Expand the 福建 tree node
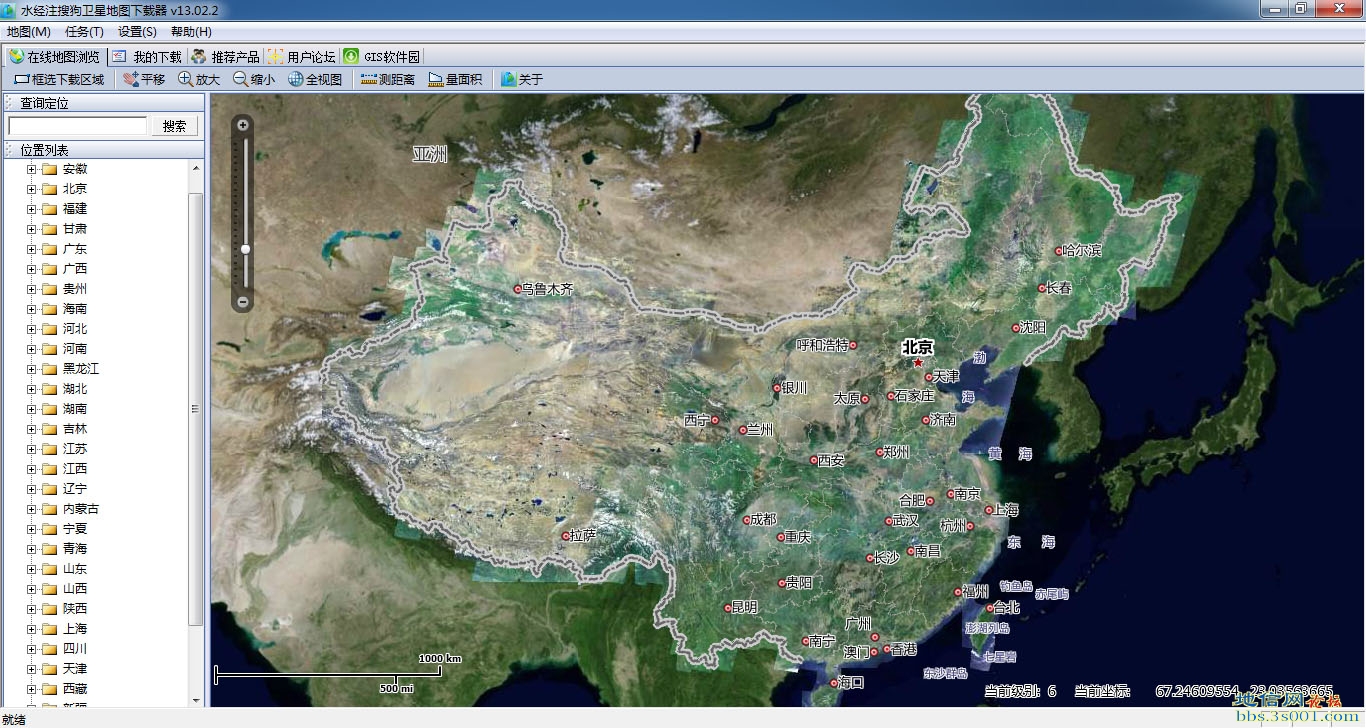Screen dimensions: 1366x728 tap(31, 209)
